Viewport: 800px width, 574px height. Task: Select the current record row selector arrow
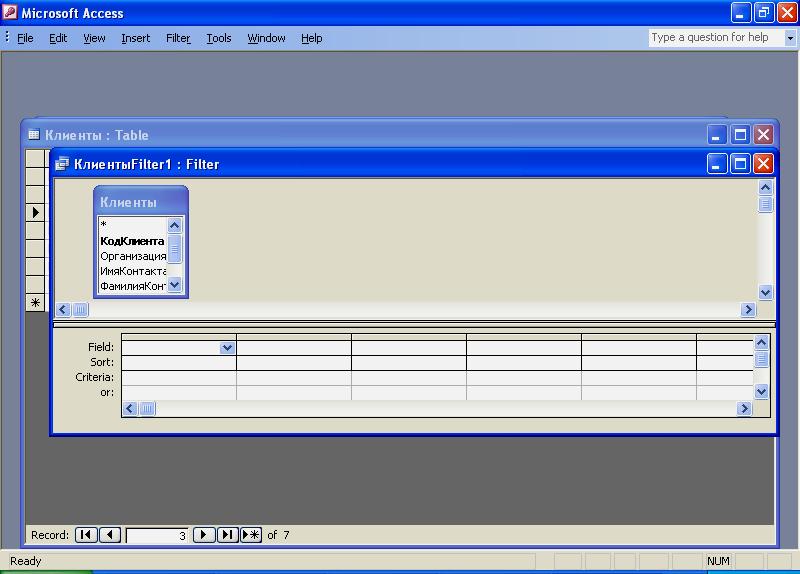coord(35,212)
